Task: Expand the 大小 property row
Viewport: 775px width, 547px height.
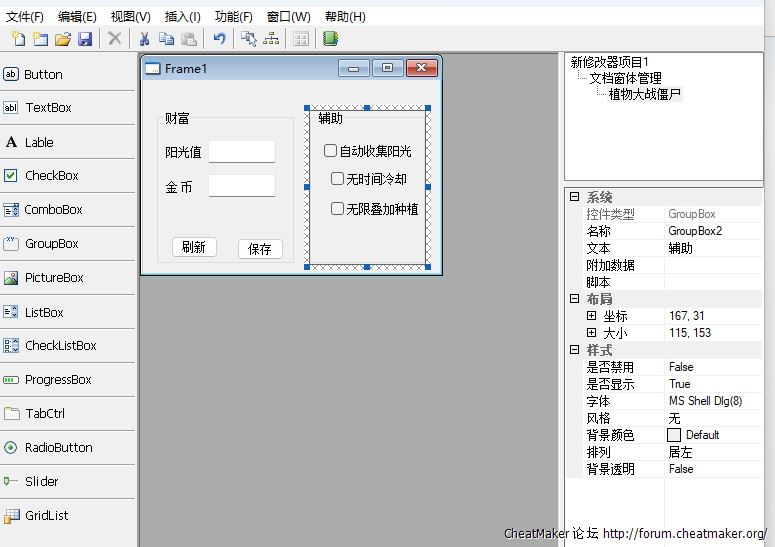Action: 592,333
